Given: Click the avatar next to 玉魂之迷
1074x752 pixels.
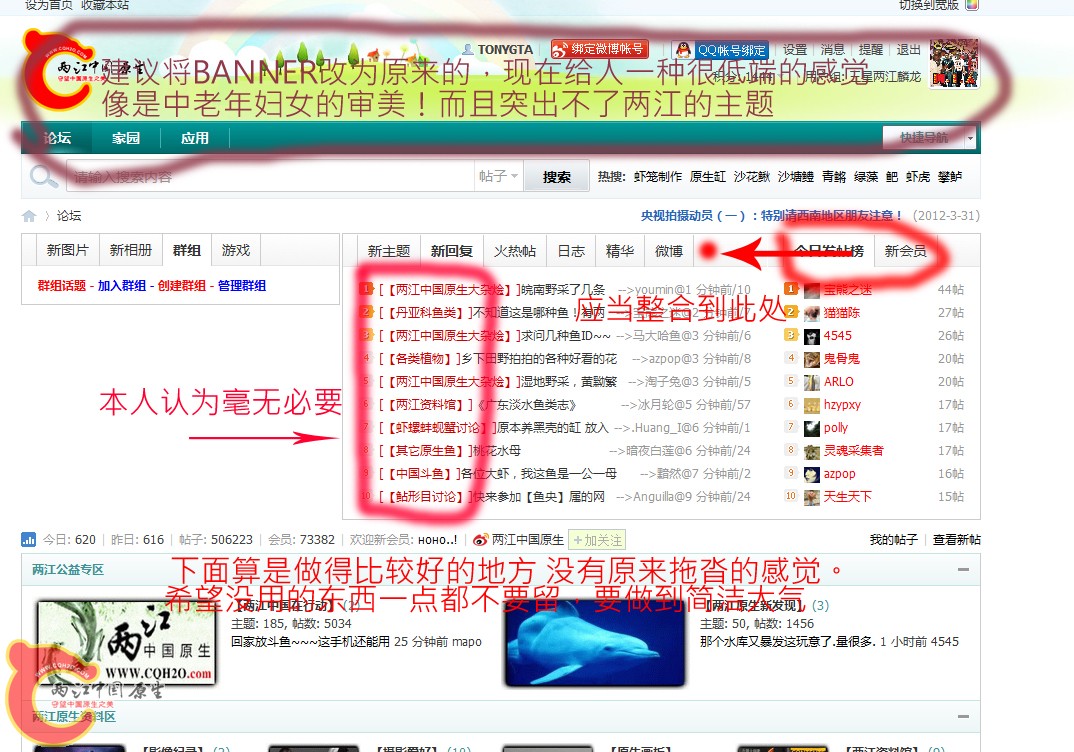Looking at the screenshot, I should pos(812,290).
